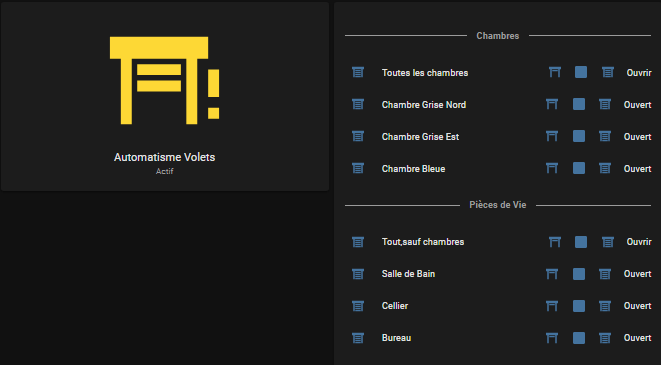Viewport: 661px width, 365px height.
Task: Close shutters for Tout,sauf chambres
Action: tap(608, 242)
